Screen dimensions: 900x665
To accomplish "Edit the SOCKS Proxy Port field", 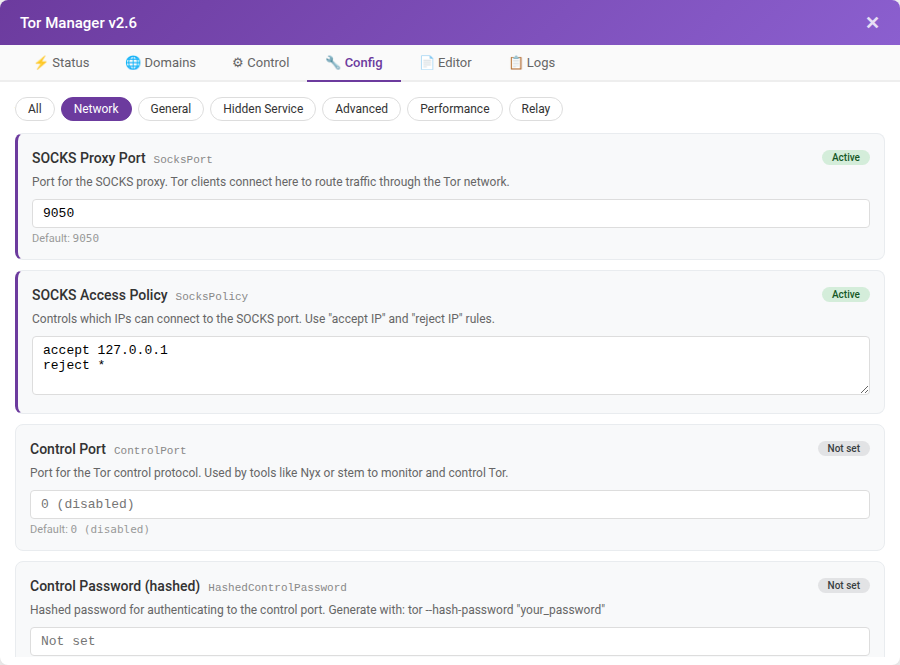I will point(451,213).
